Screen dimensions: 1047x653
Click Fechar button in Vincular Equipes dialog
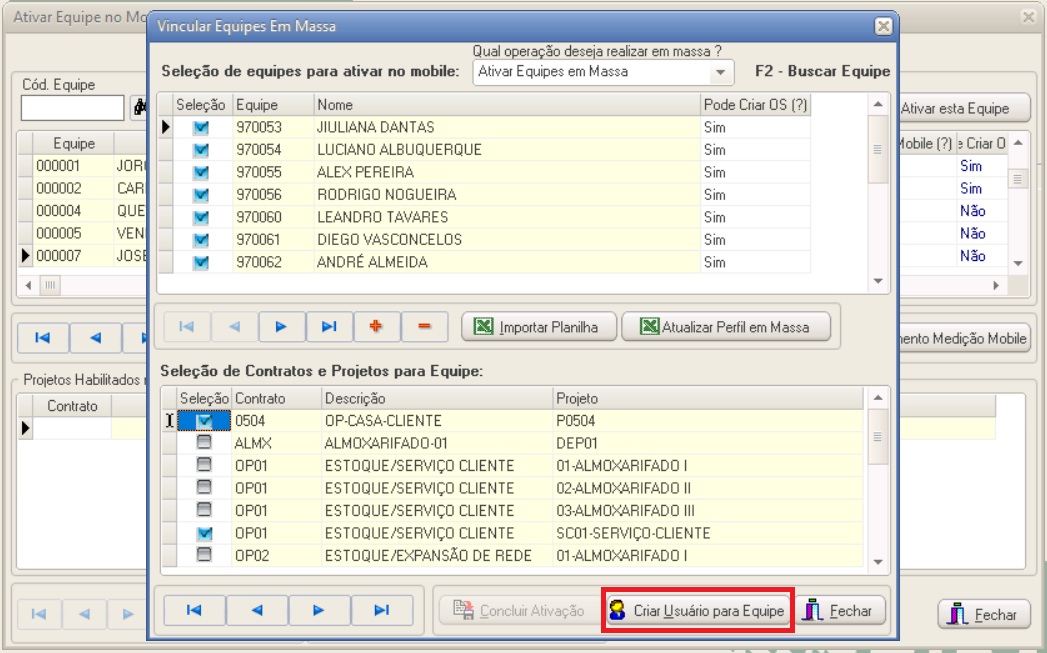pos(841,611)
